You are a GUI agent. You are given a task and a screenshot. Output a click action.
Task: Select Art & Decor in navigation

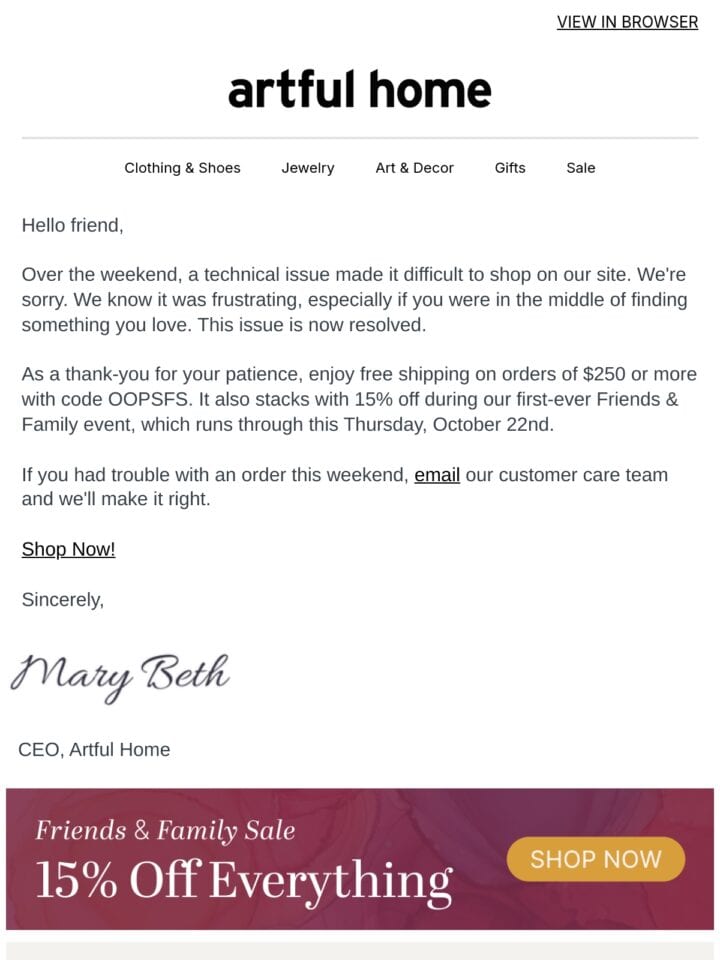point(414,168)
